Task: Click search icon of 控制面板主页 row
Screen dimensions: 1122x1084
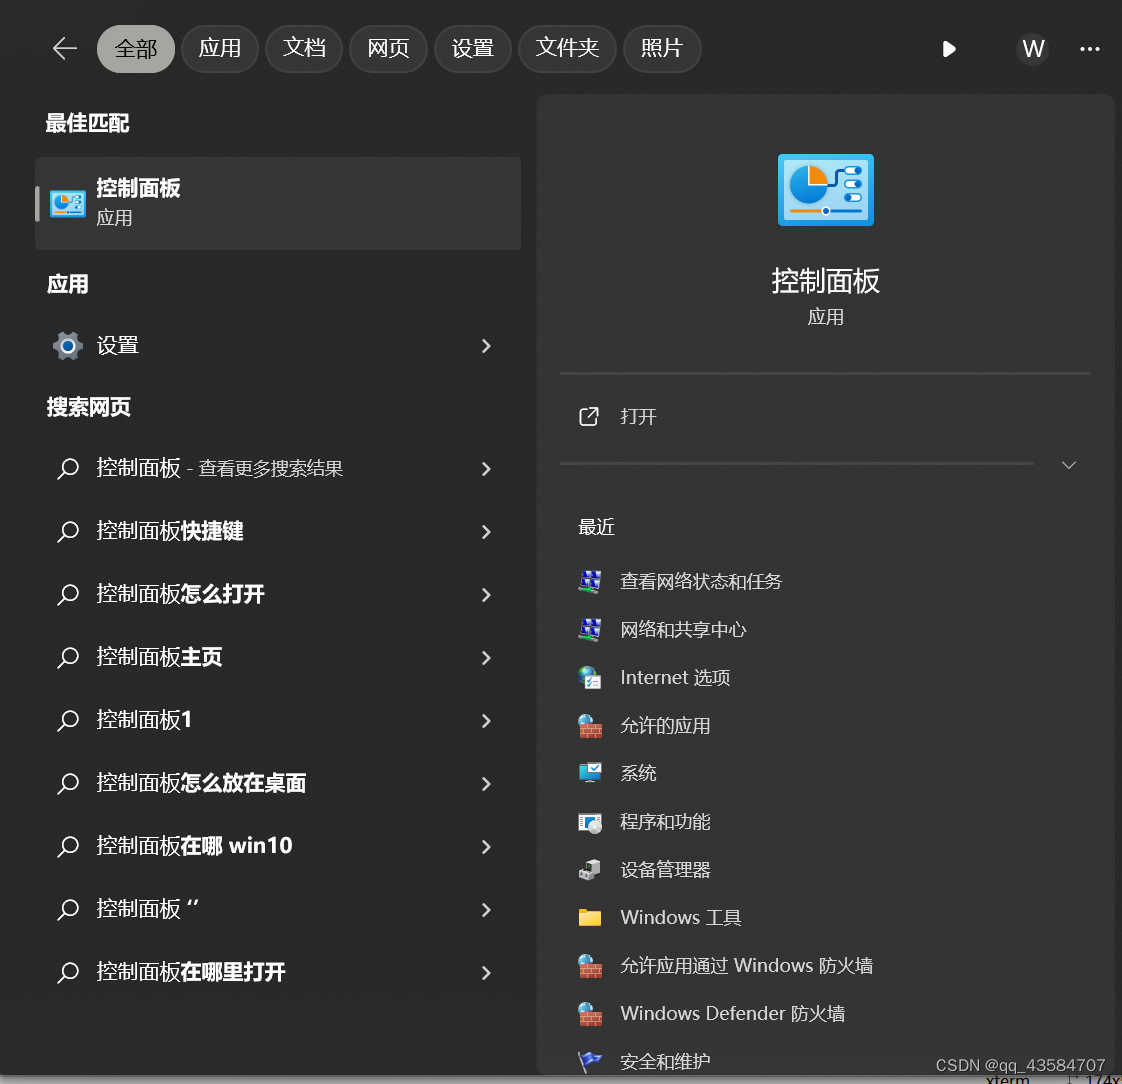Action: point(68,658)
